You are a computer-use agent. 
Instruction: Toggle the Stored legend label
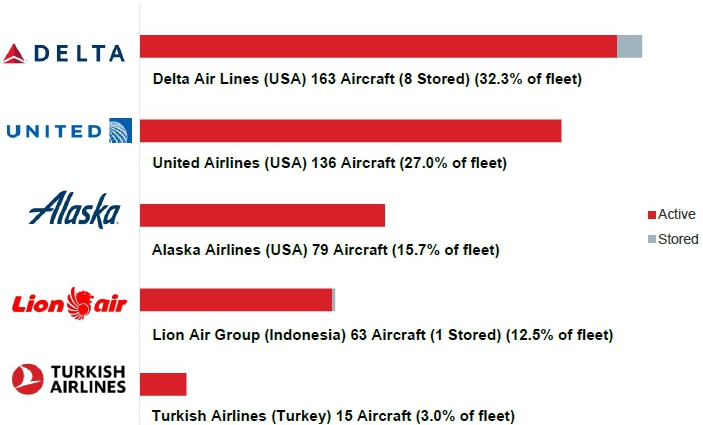678,240
